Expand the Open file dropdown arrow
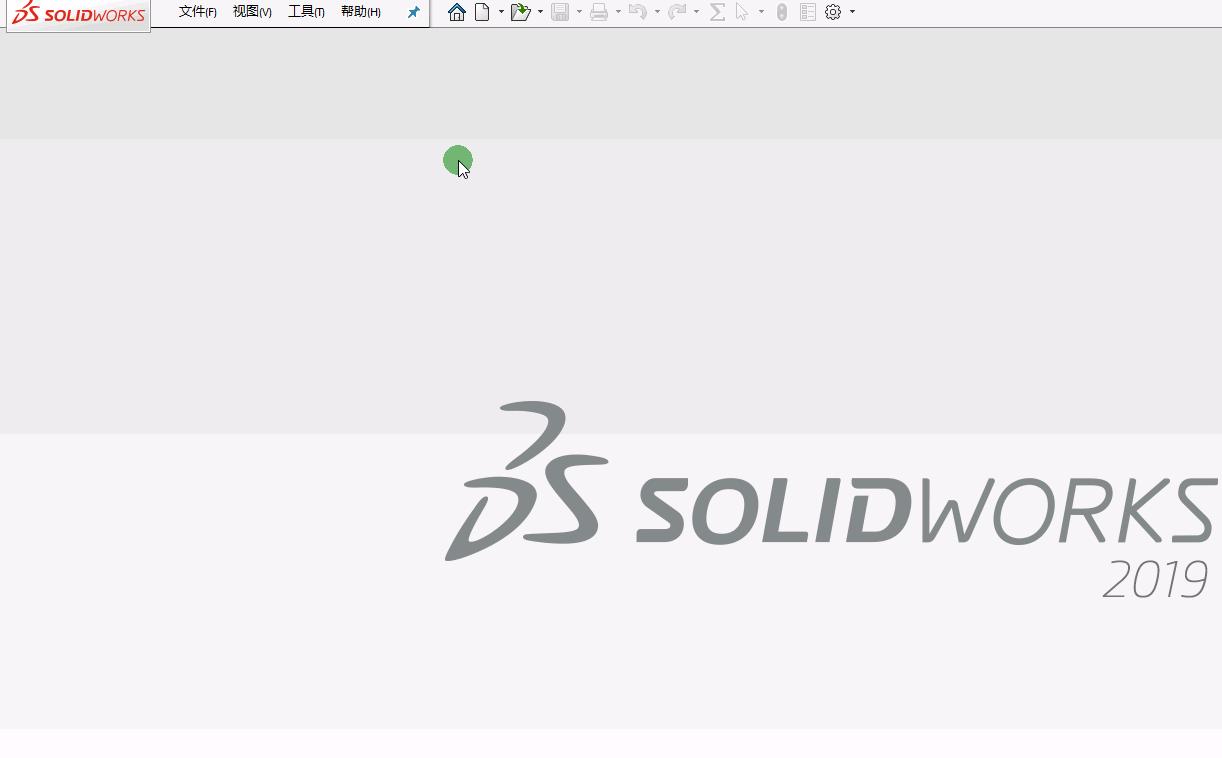The image size is (1222, 758). 540,12
